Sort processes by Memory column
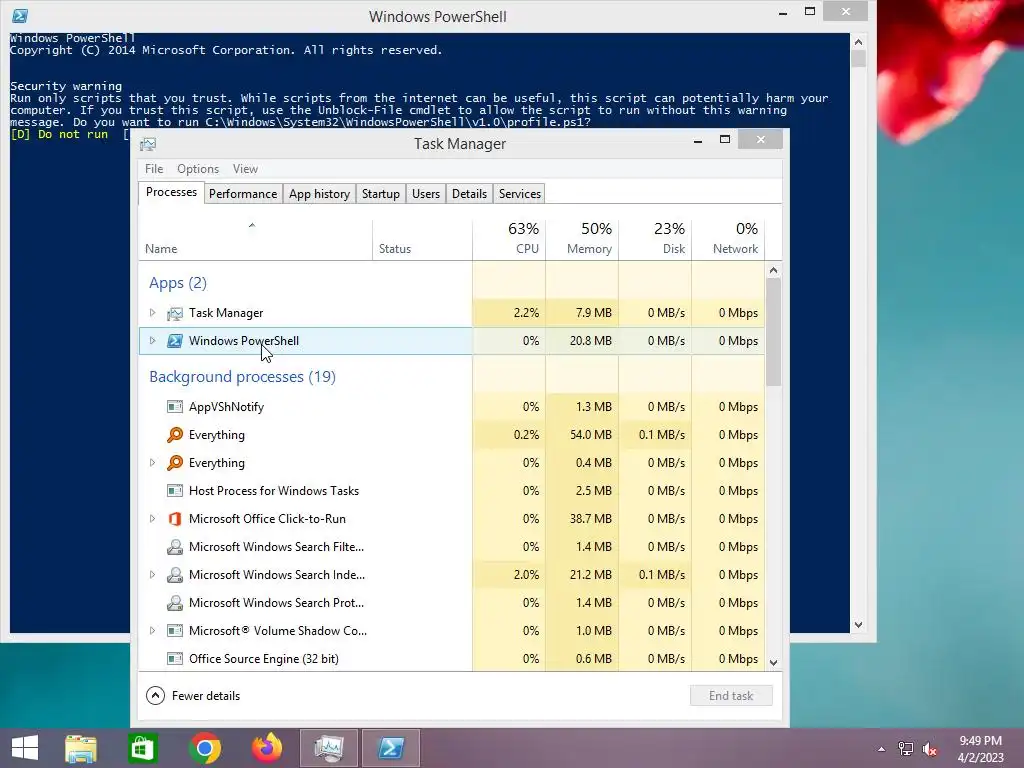Image resolution: width=1024 pixels, height=768 pixels. click(583, 239)
